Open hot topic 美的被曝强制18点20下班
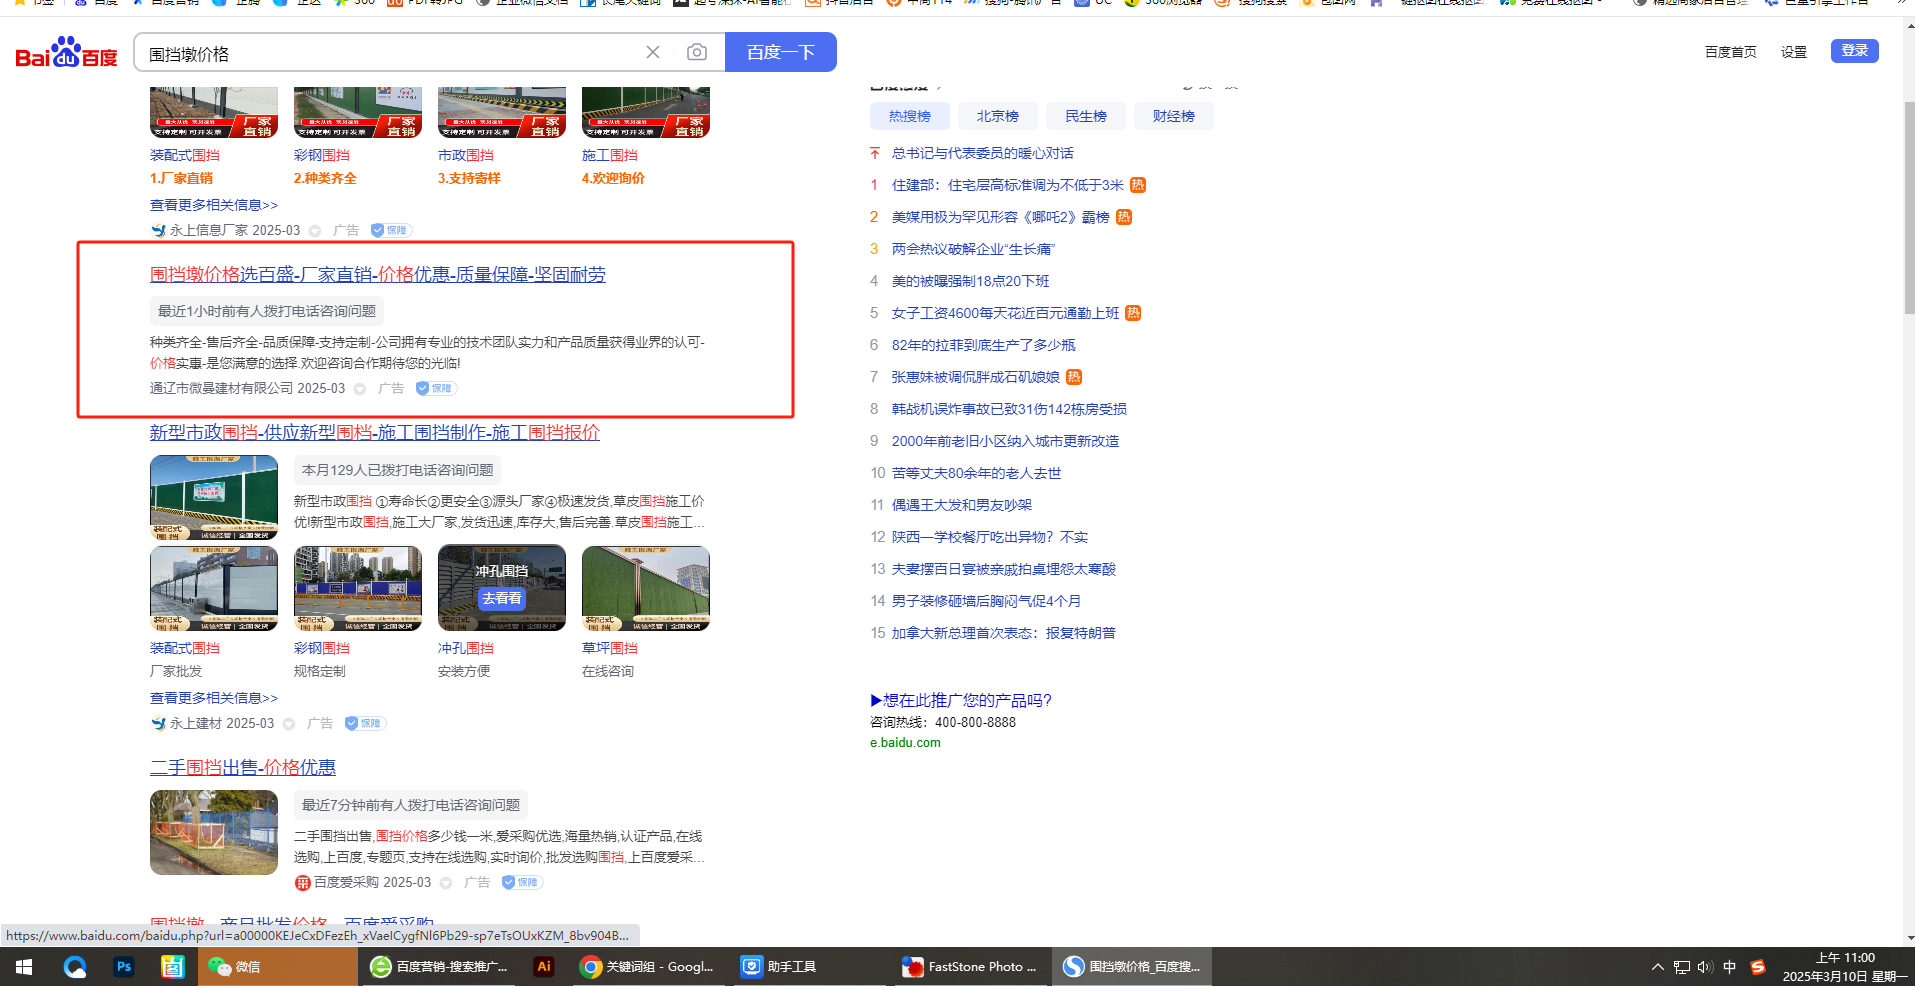 pyautogui.click(x=971, y=281)
